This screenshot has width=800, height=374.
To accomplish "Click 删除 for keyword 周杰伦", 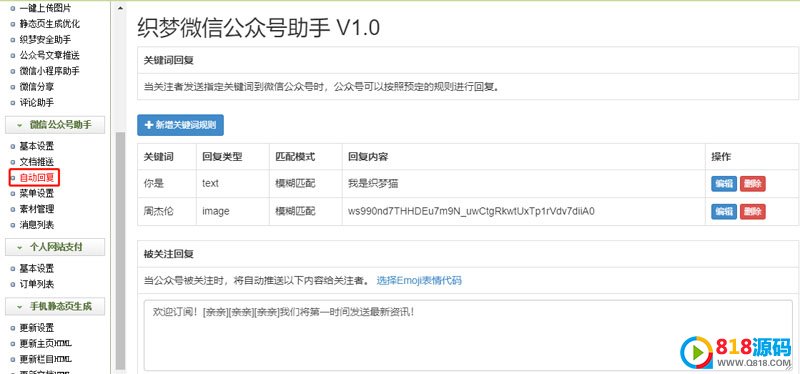I will coord(753,211).
